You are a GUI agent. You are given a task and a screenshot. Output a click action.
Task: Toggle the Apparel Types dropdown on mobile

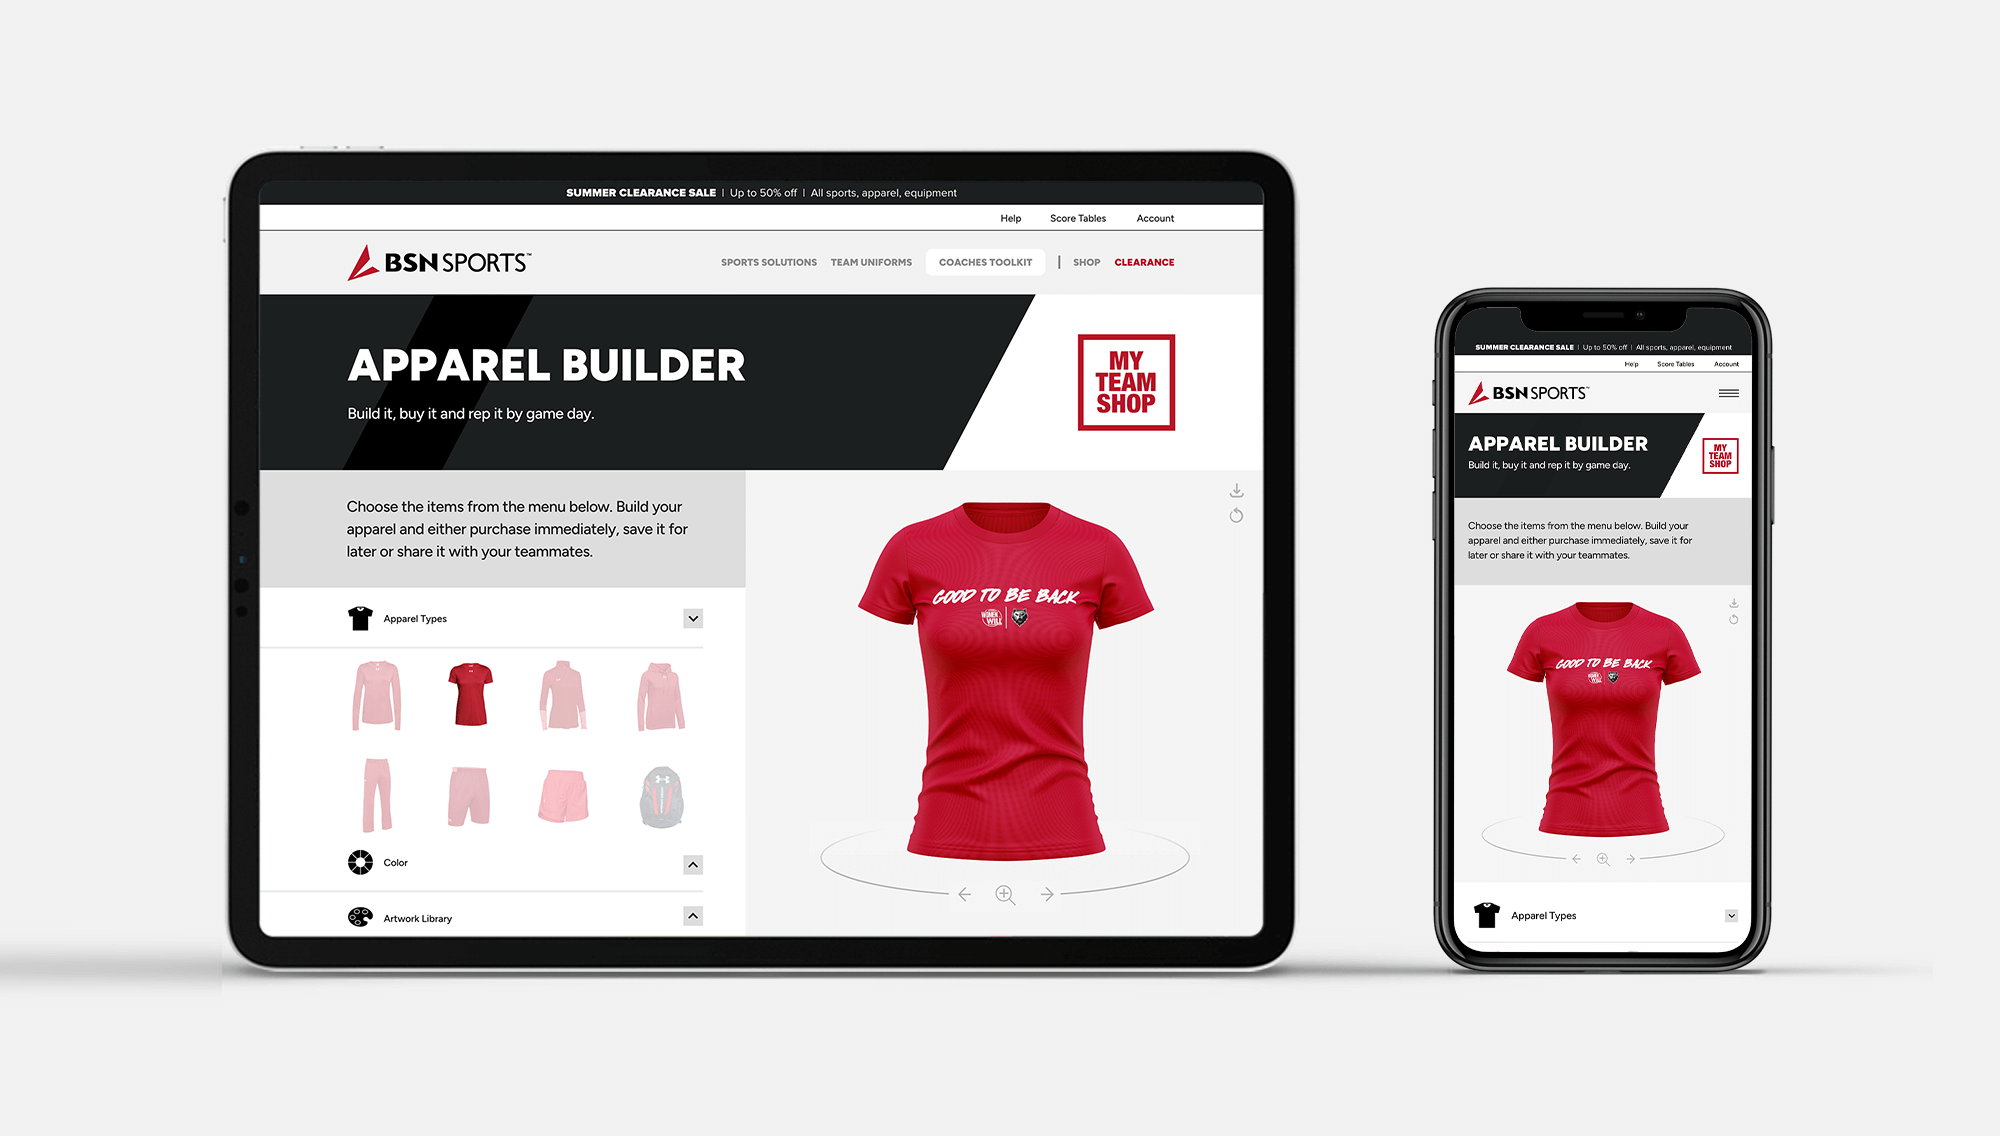[x=1728, y=915]
